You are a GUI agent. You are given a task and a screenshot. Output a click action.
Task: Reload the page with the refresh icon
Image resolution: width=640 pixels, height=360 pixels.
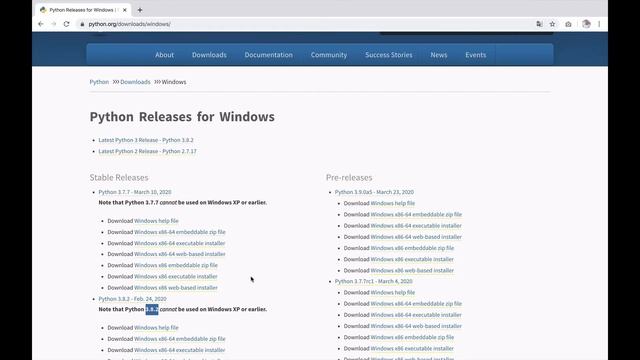coord(67,24)
